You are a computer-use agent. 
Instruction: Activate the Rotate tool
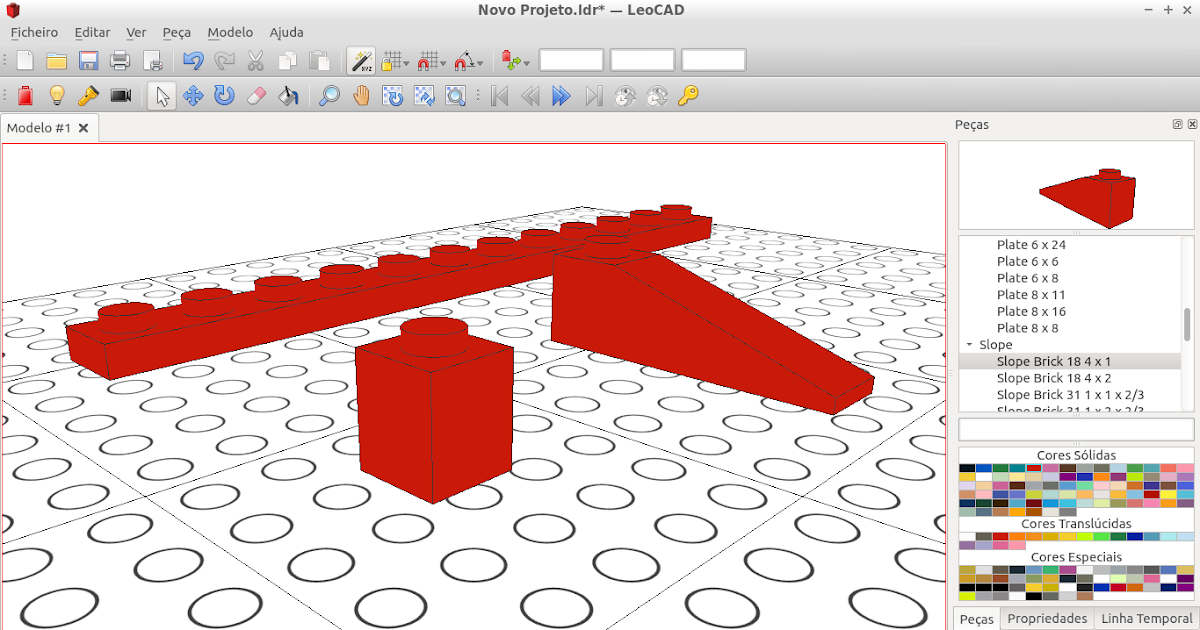(x=225, y=96)
